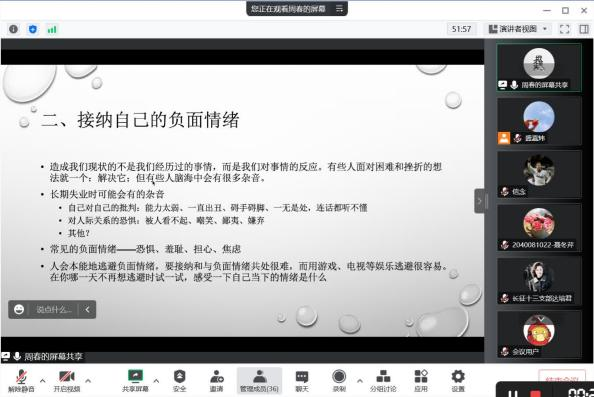Open 管理成员(36) participants panel
This screenshot has width=594, height=397.
point(259,380)
